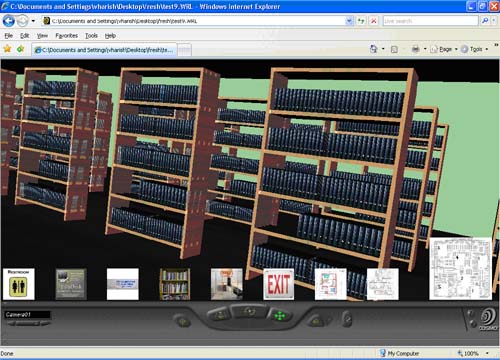Select the test9.WRL browser tab
The height and width of the screenshot is (360, 500).
click(x=104, y=50)
